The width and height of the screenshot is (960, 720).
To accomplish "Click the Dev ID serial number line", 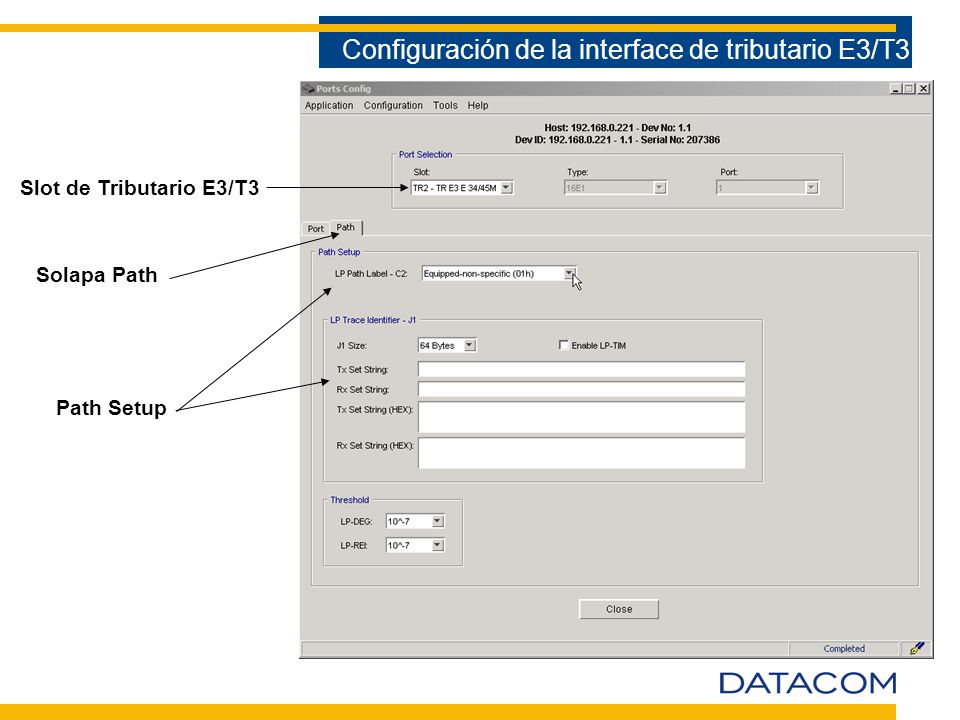I will 617,140.
